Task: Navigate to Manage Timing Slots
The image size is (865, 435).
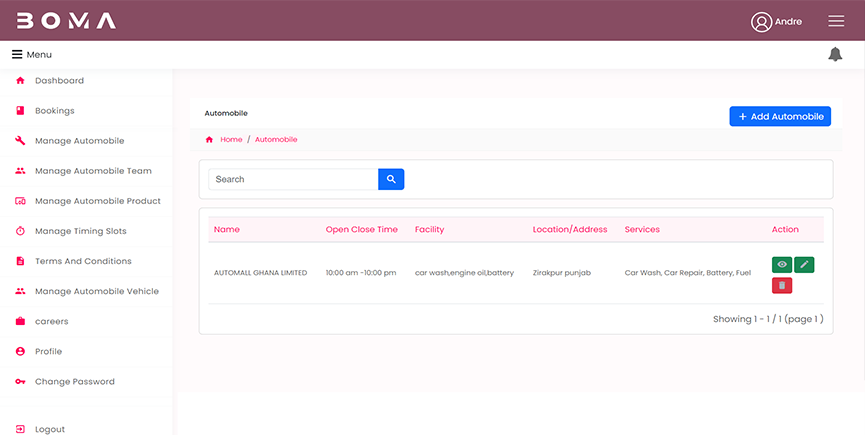Action: [x=80, y=231]
